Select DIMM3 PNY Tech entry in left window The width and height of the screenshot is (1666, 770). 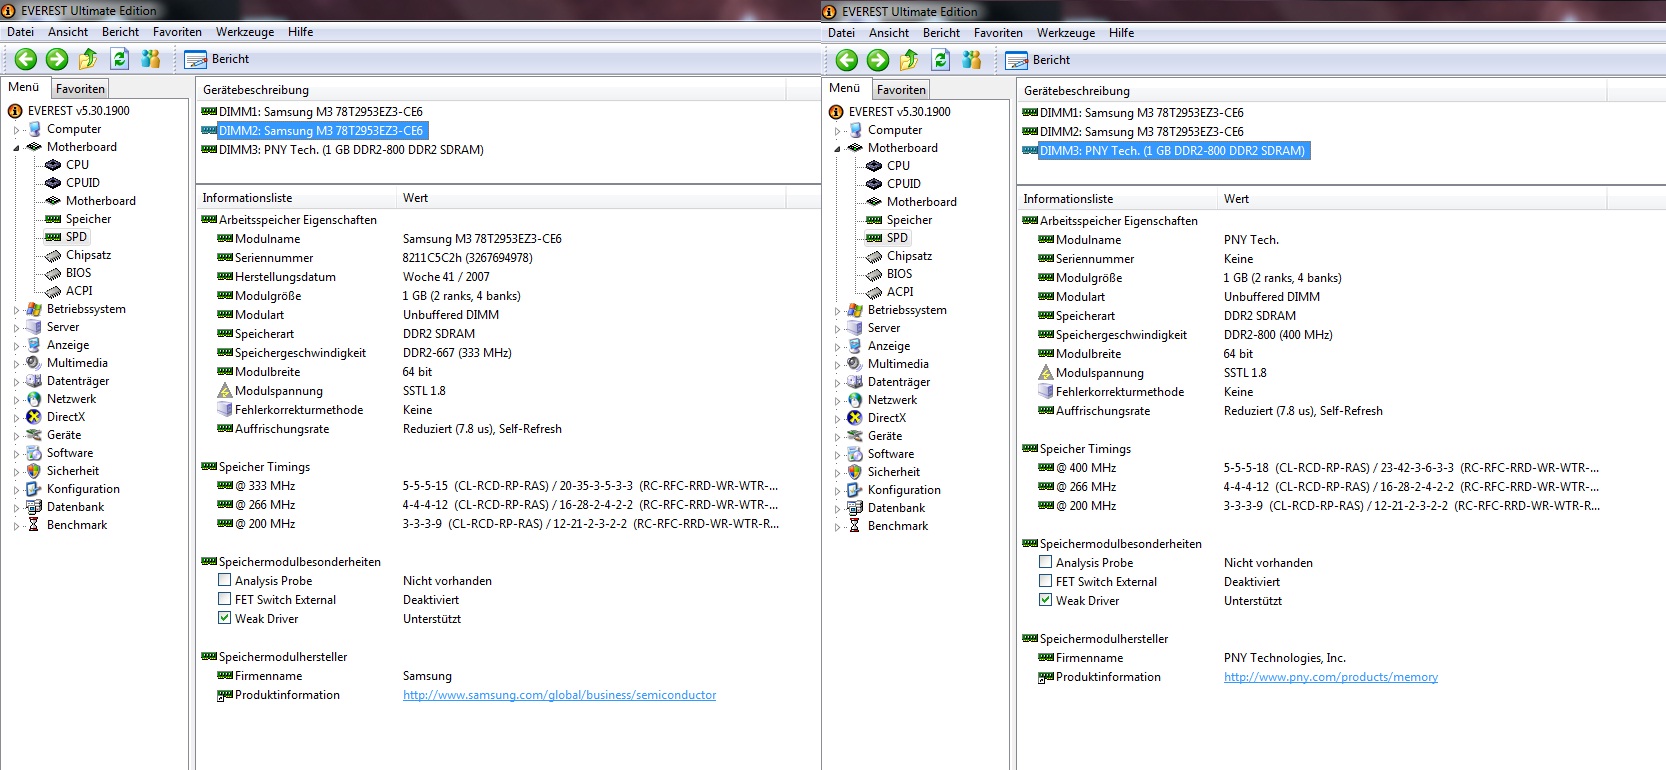point(342,150)
